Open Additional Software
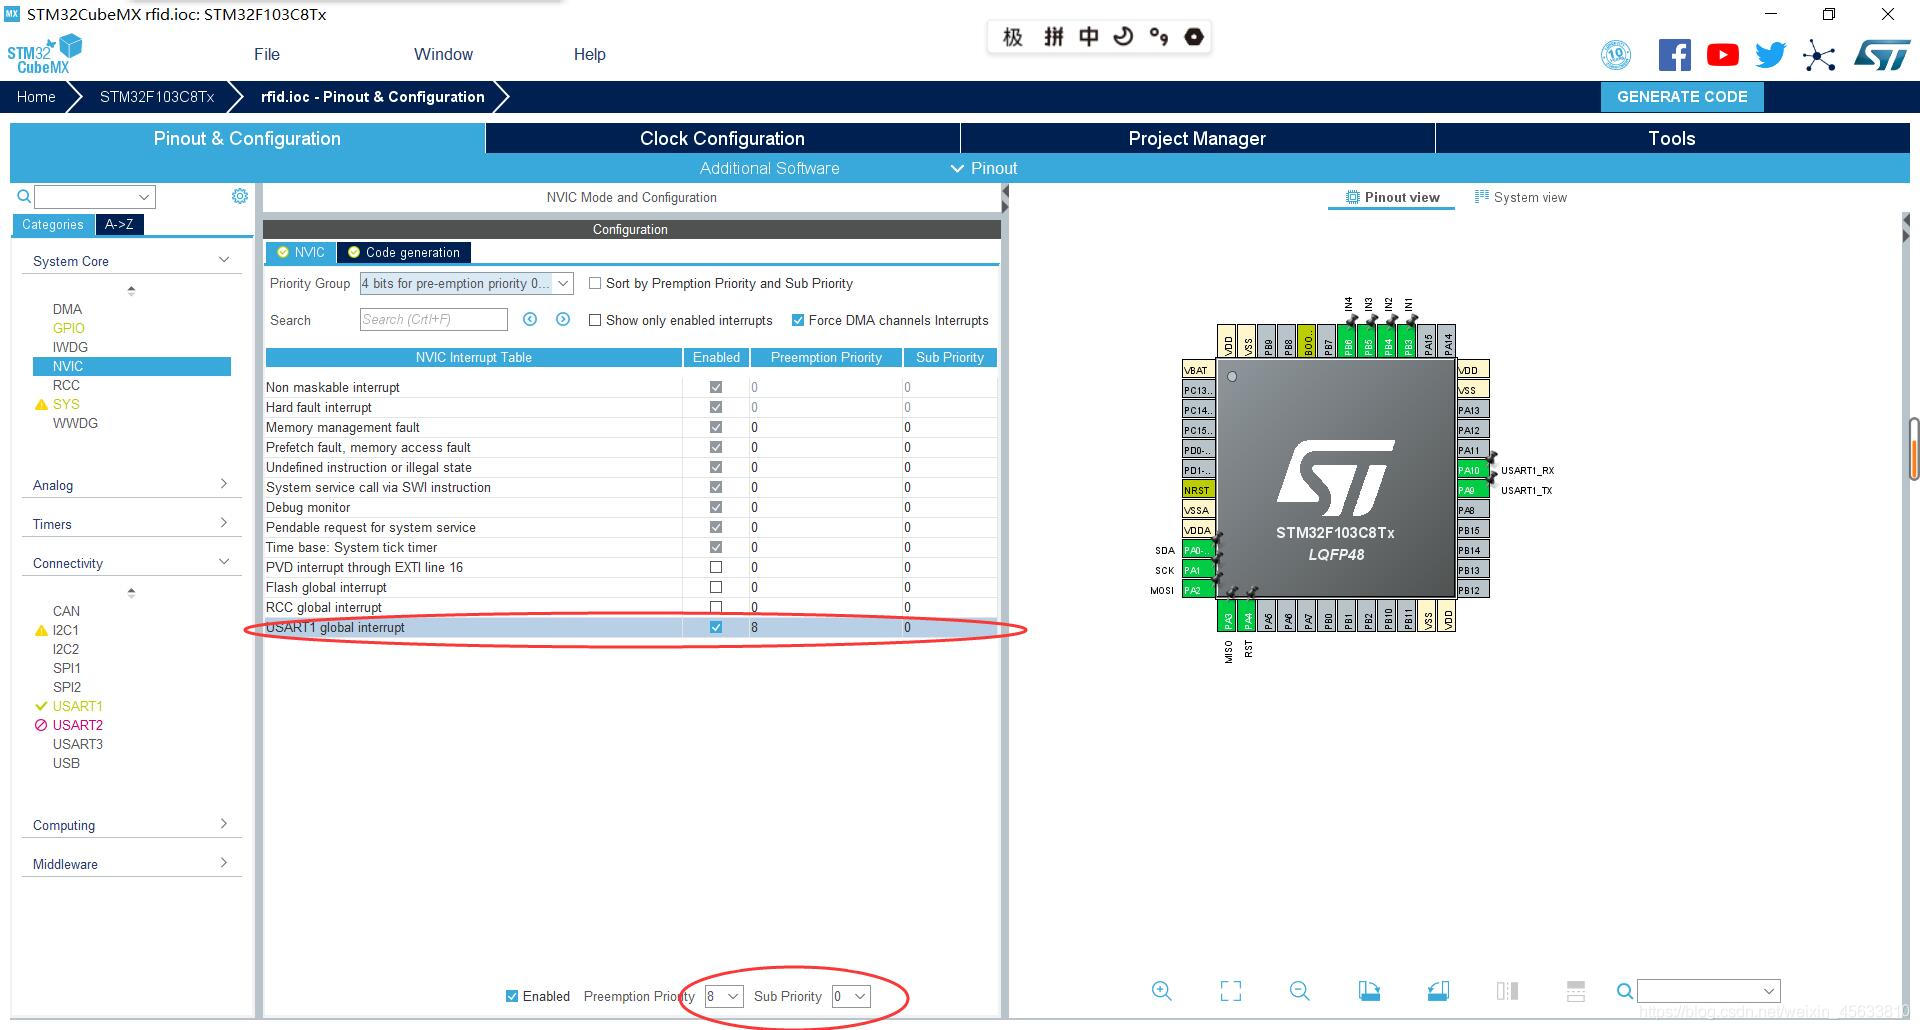 (769, 168)
